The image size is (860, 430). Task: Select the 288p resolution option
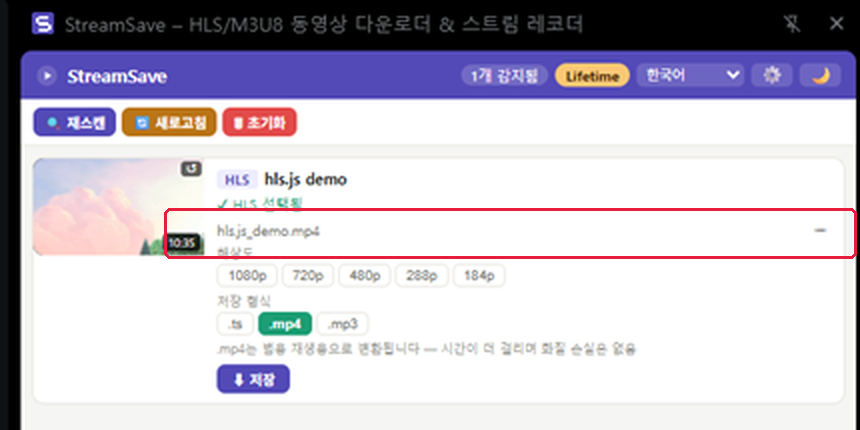point(422,276)
